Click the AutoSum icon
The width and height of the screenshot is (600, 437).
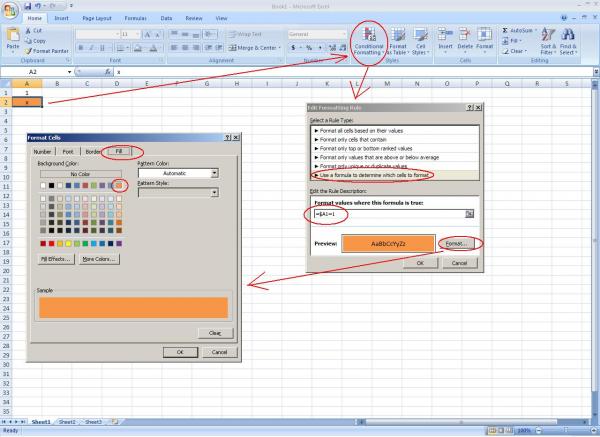517,31
